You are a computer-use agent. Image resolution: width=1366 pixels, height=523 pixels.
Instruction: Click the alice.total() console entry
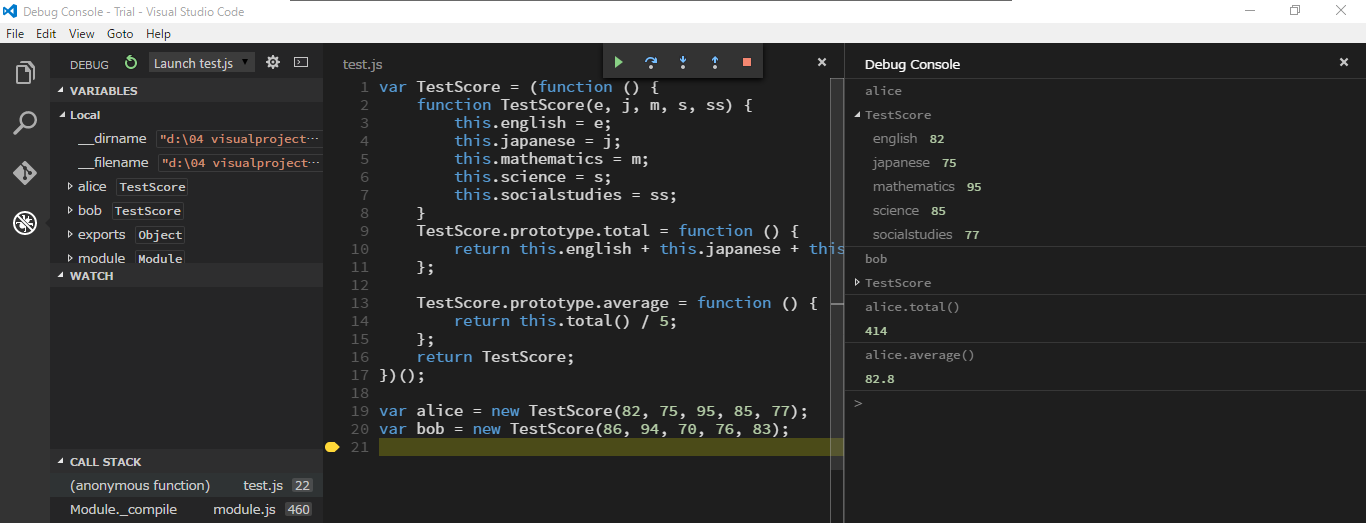[x=912, y=307]
